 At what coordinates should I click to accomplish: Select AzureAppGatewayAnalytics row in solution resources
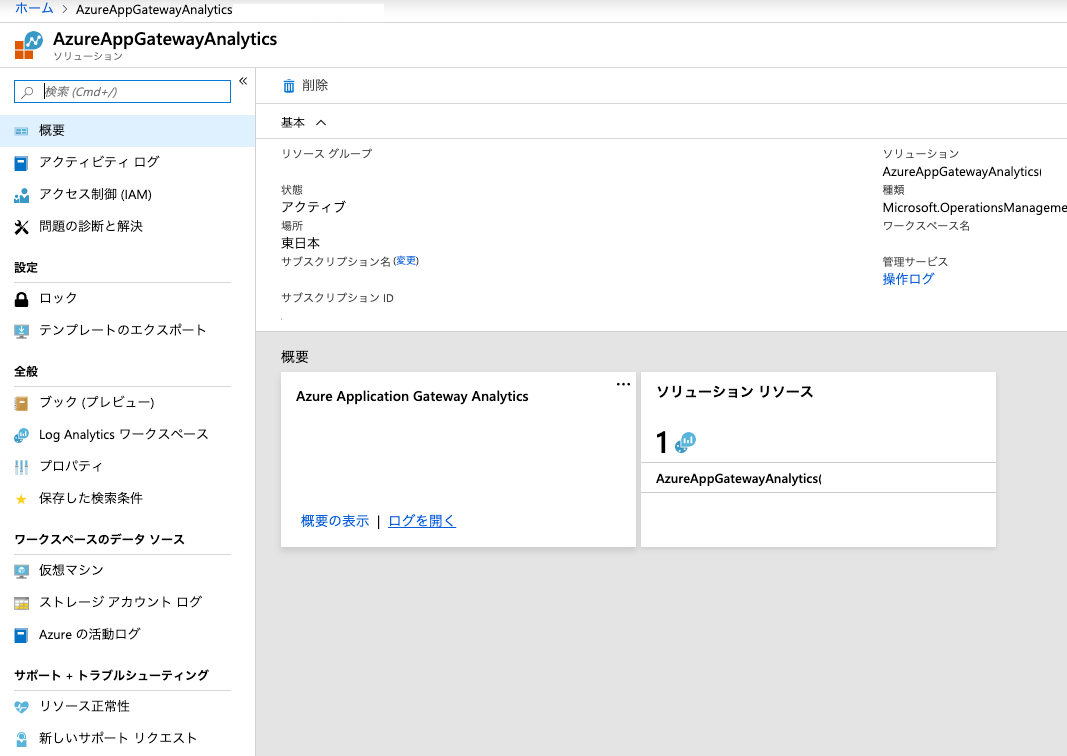818,478
